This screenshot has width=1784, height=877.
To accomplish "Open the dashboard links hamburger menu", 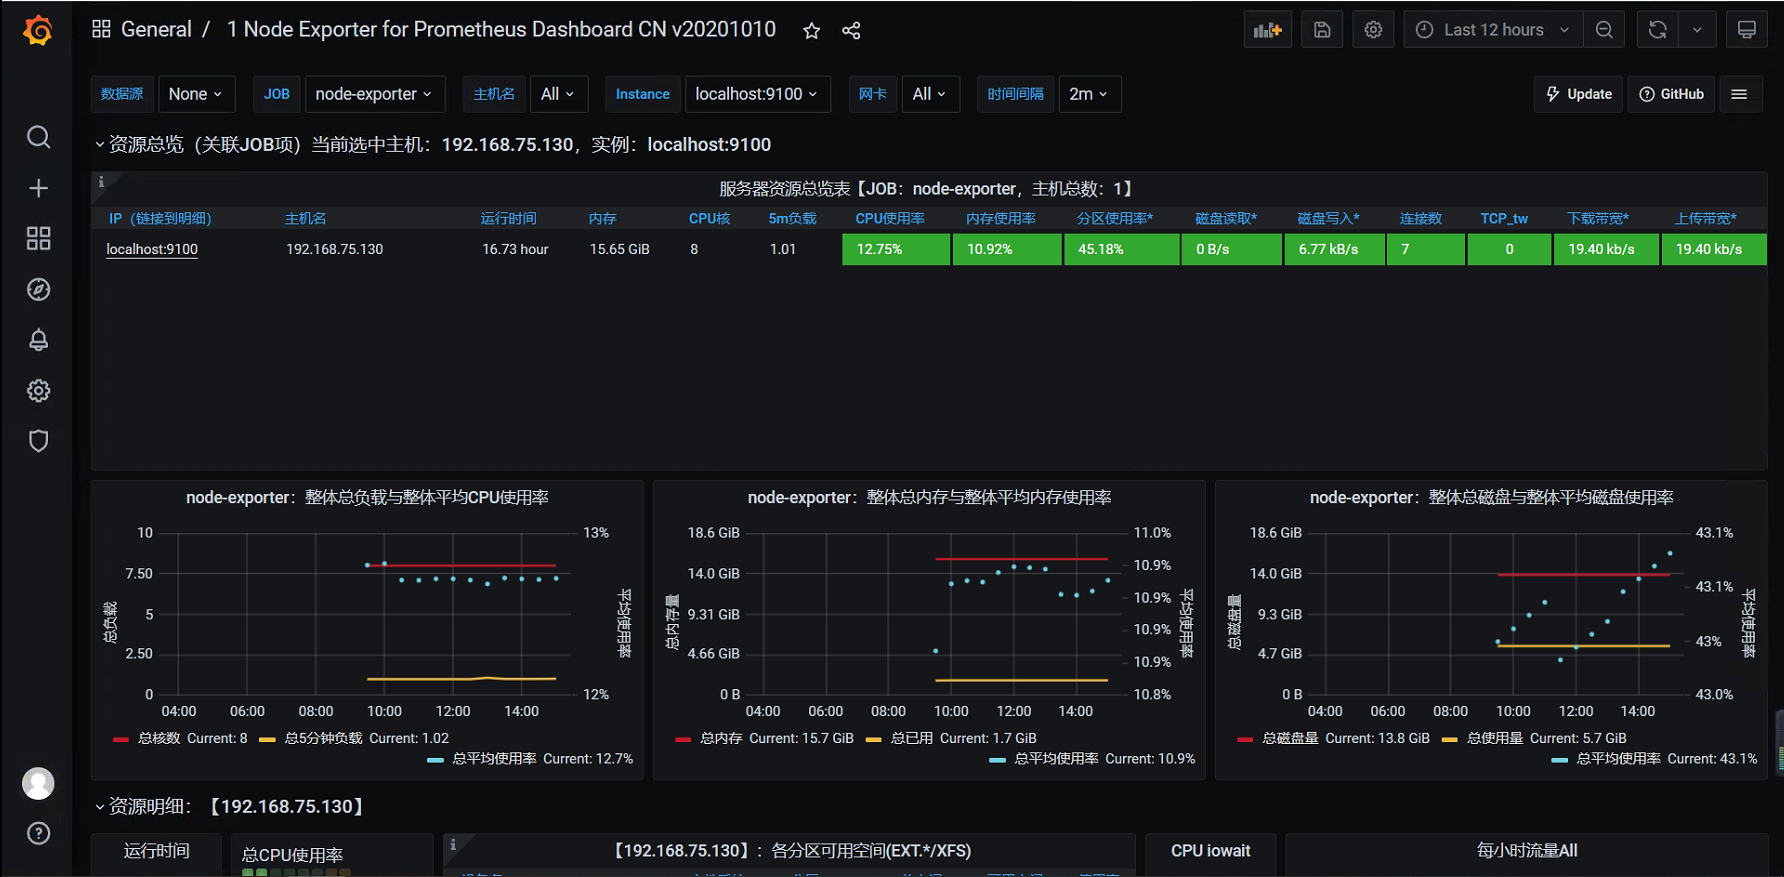I will pyautogui.click(x=1739, y=94).
